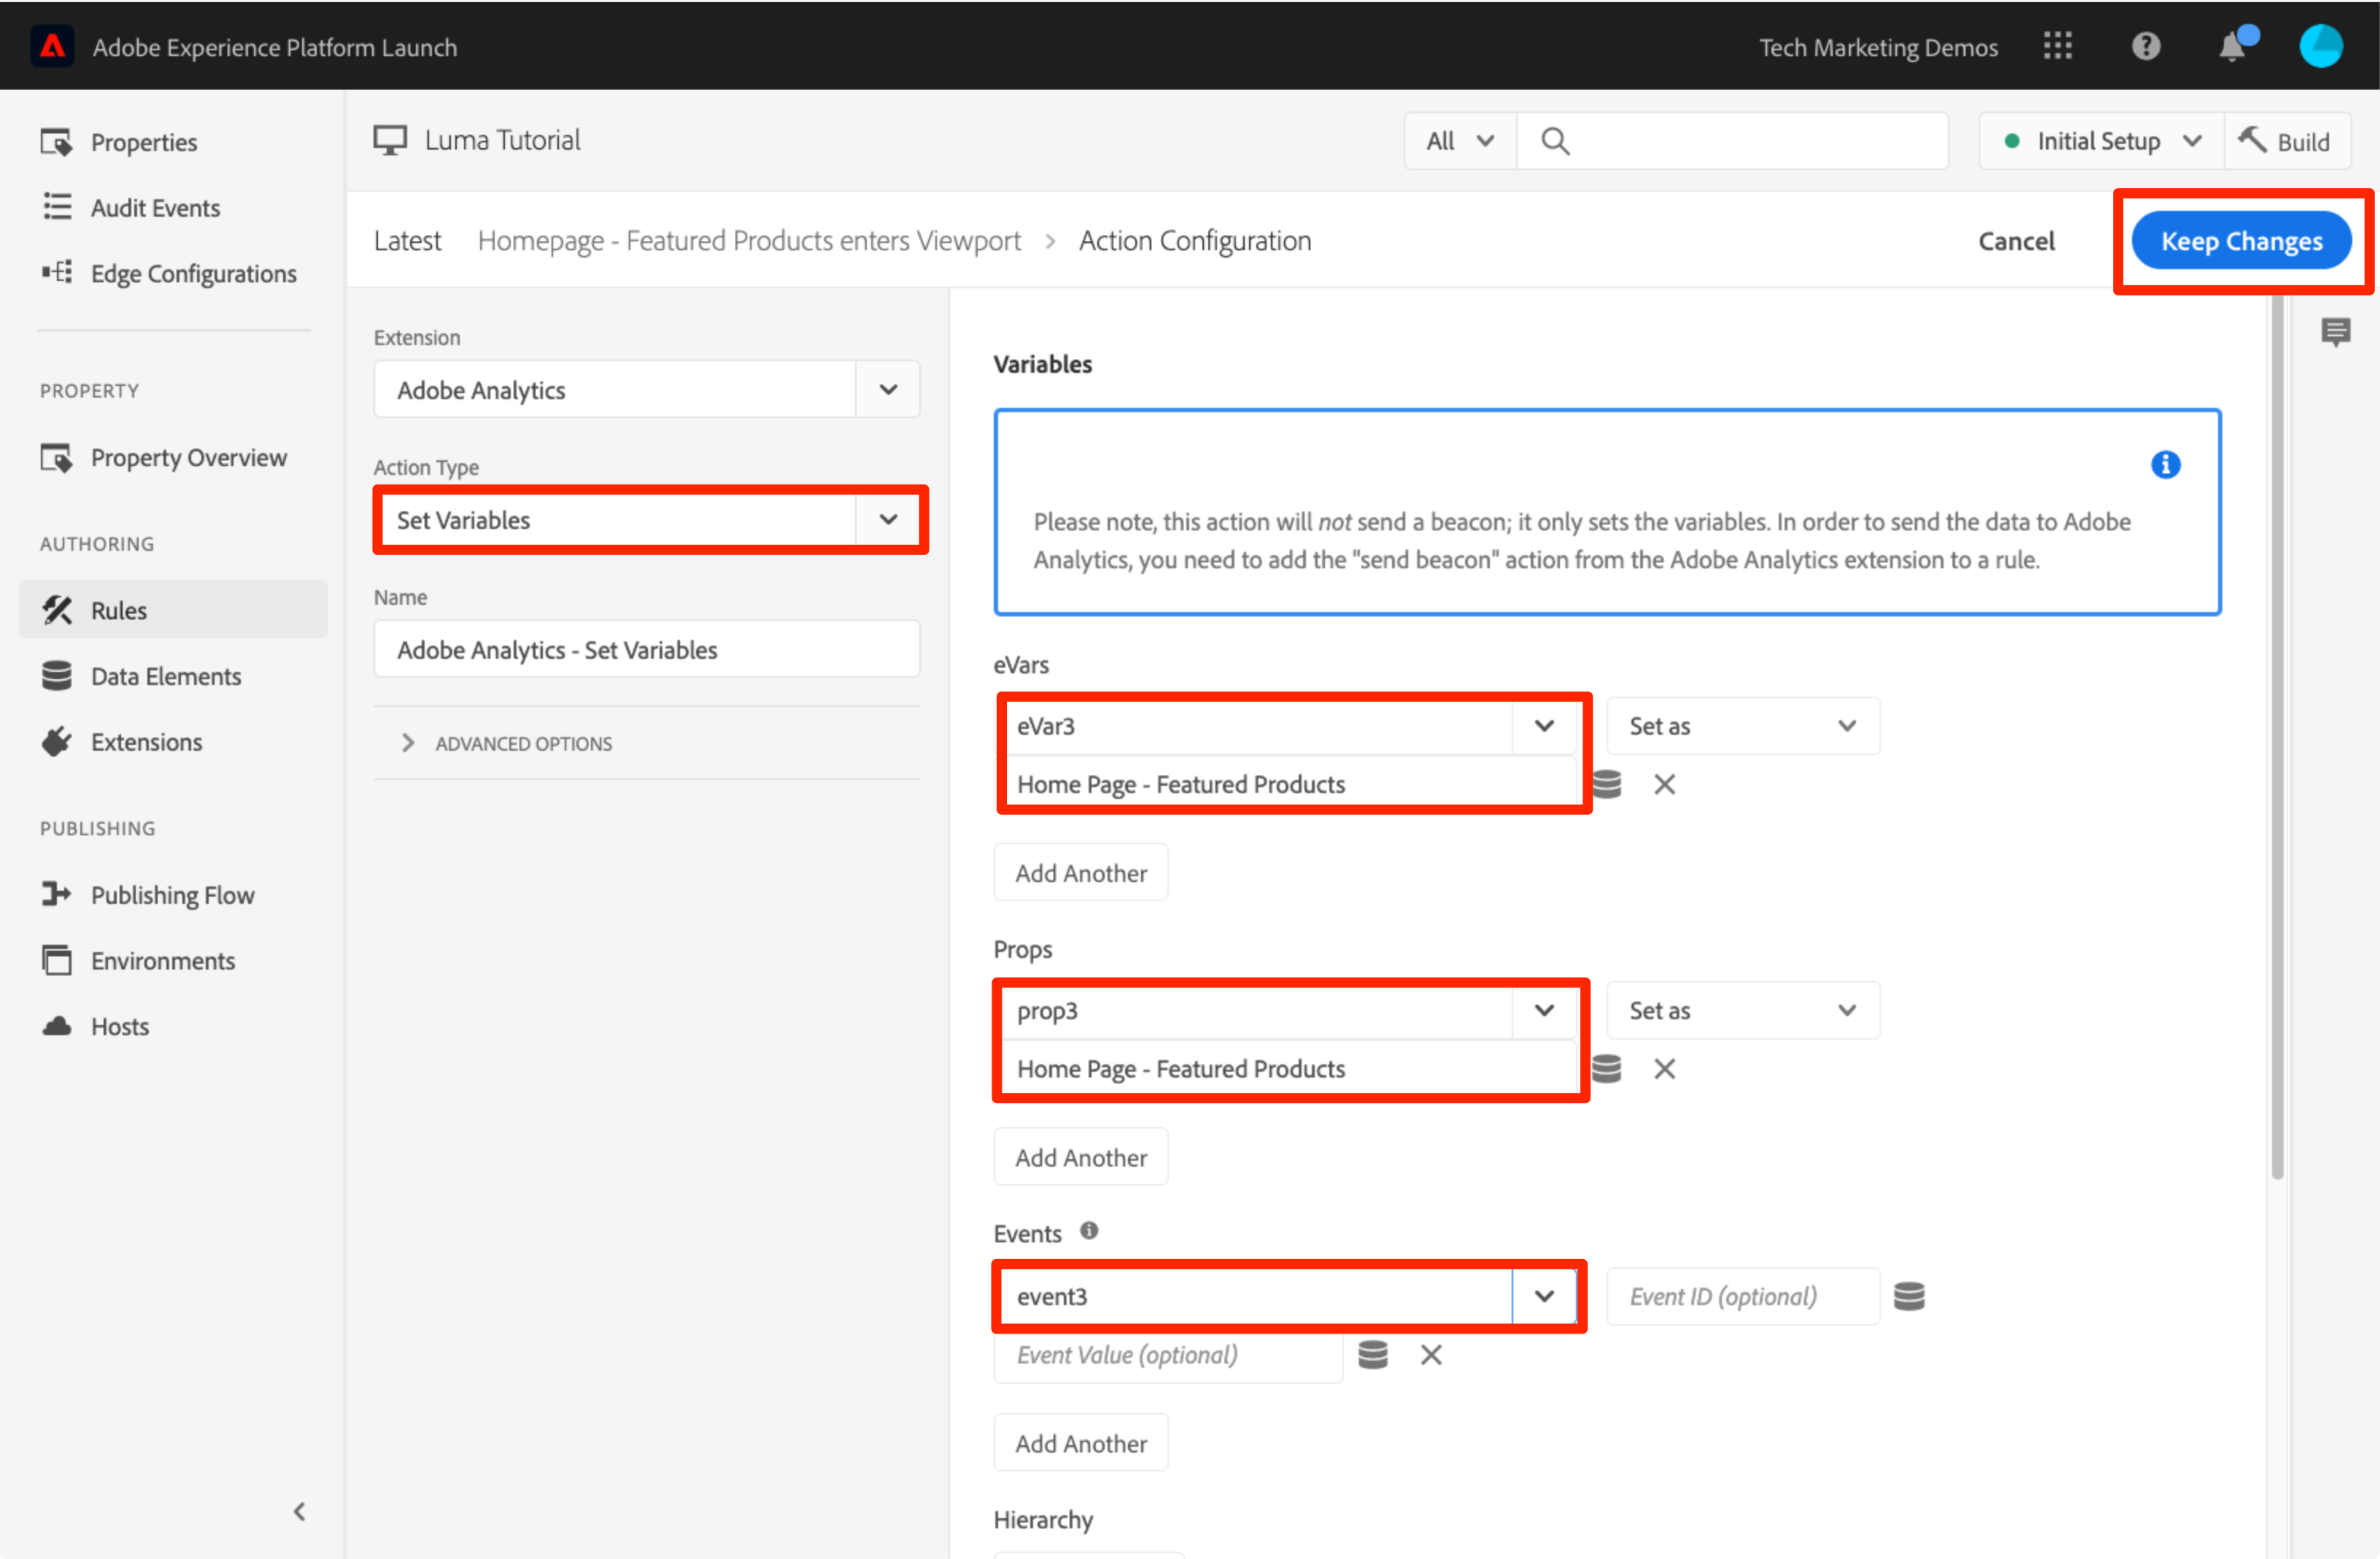Collapse the left sidebar with chevron
The image size is (2380, 1559).
(299, 1511)
